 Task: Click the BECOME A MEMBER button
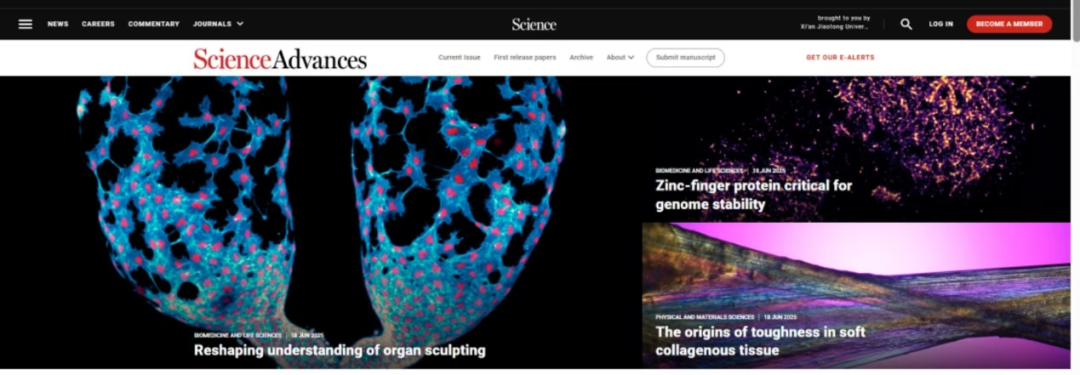1009,24
